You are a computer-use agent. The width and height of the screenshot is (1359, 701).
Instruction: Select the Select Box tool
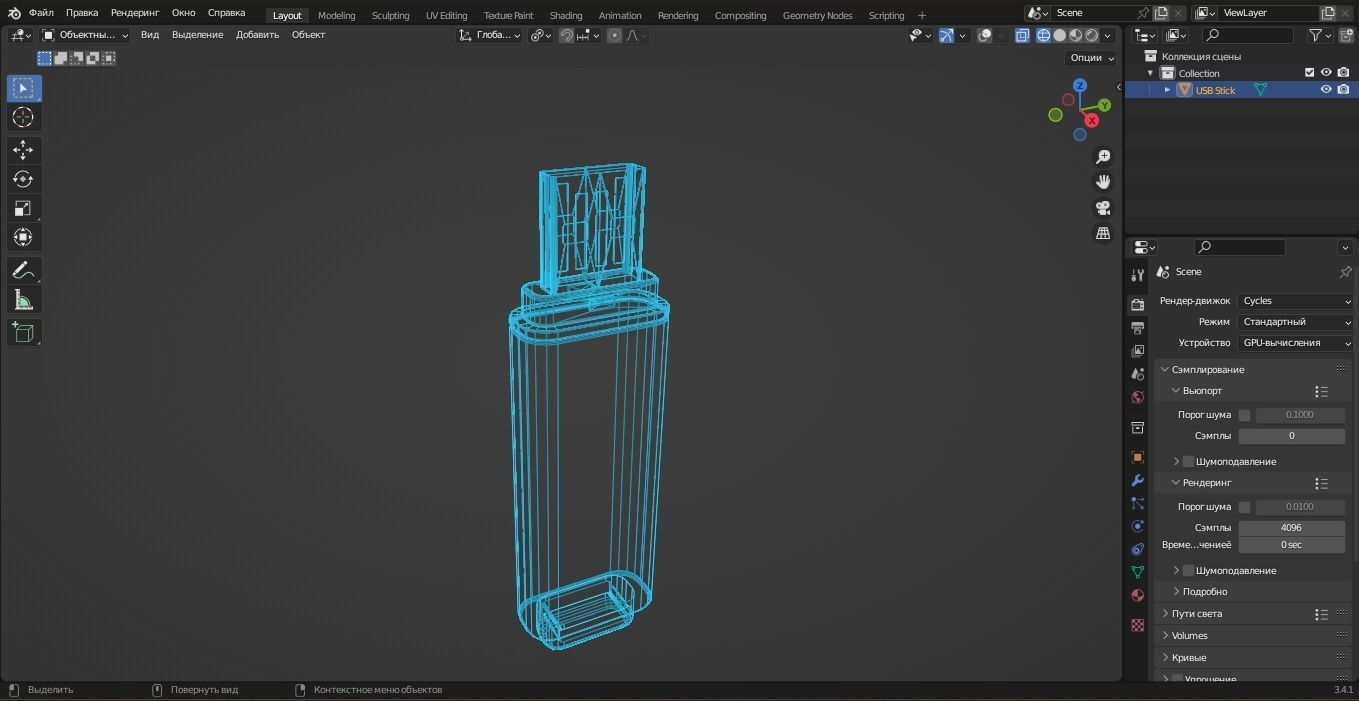pos(23,88)
